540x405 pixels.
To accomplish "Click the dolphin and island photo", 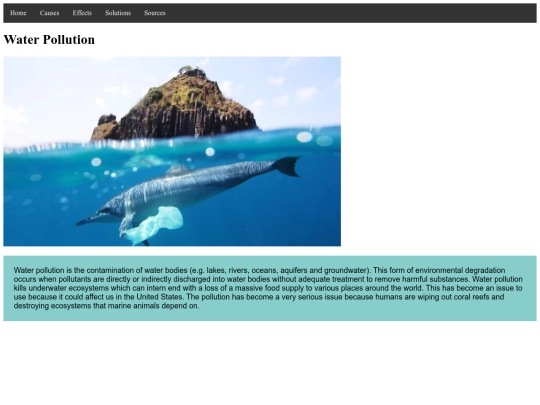I will [x=172, y=152].
